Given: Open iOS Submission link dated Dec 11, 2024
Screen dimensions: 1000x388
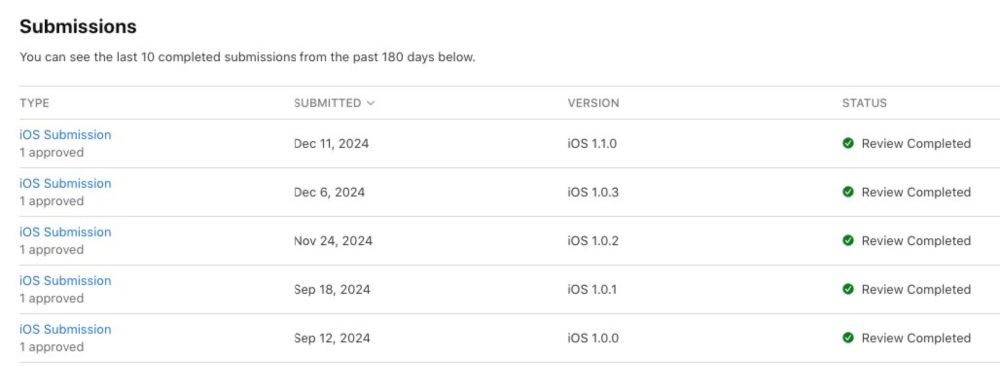Looking at the screenshot, I should coord(65,135).
